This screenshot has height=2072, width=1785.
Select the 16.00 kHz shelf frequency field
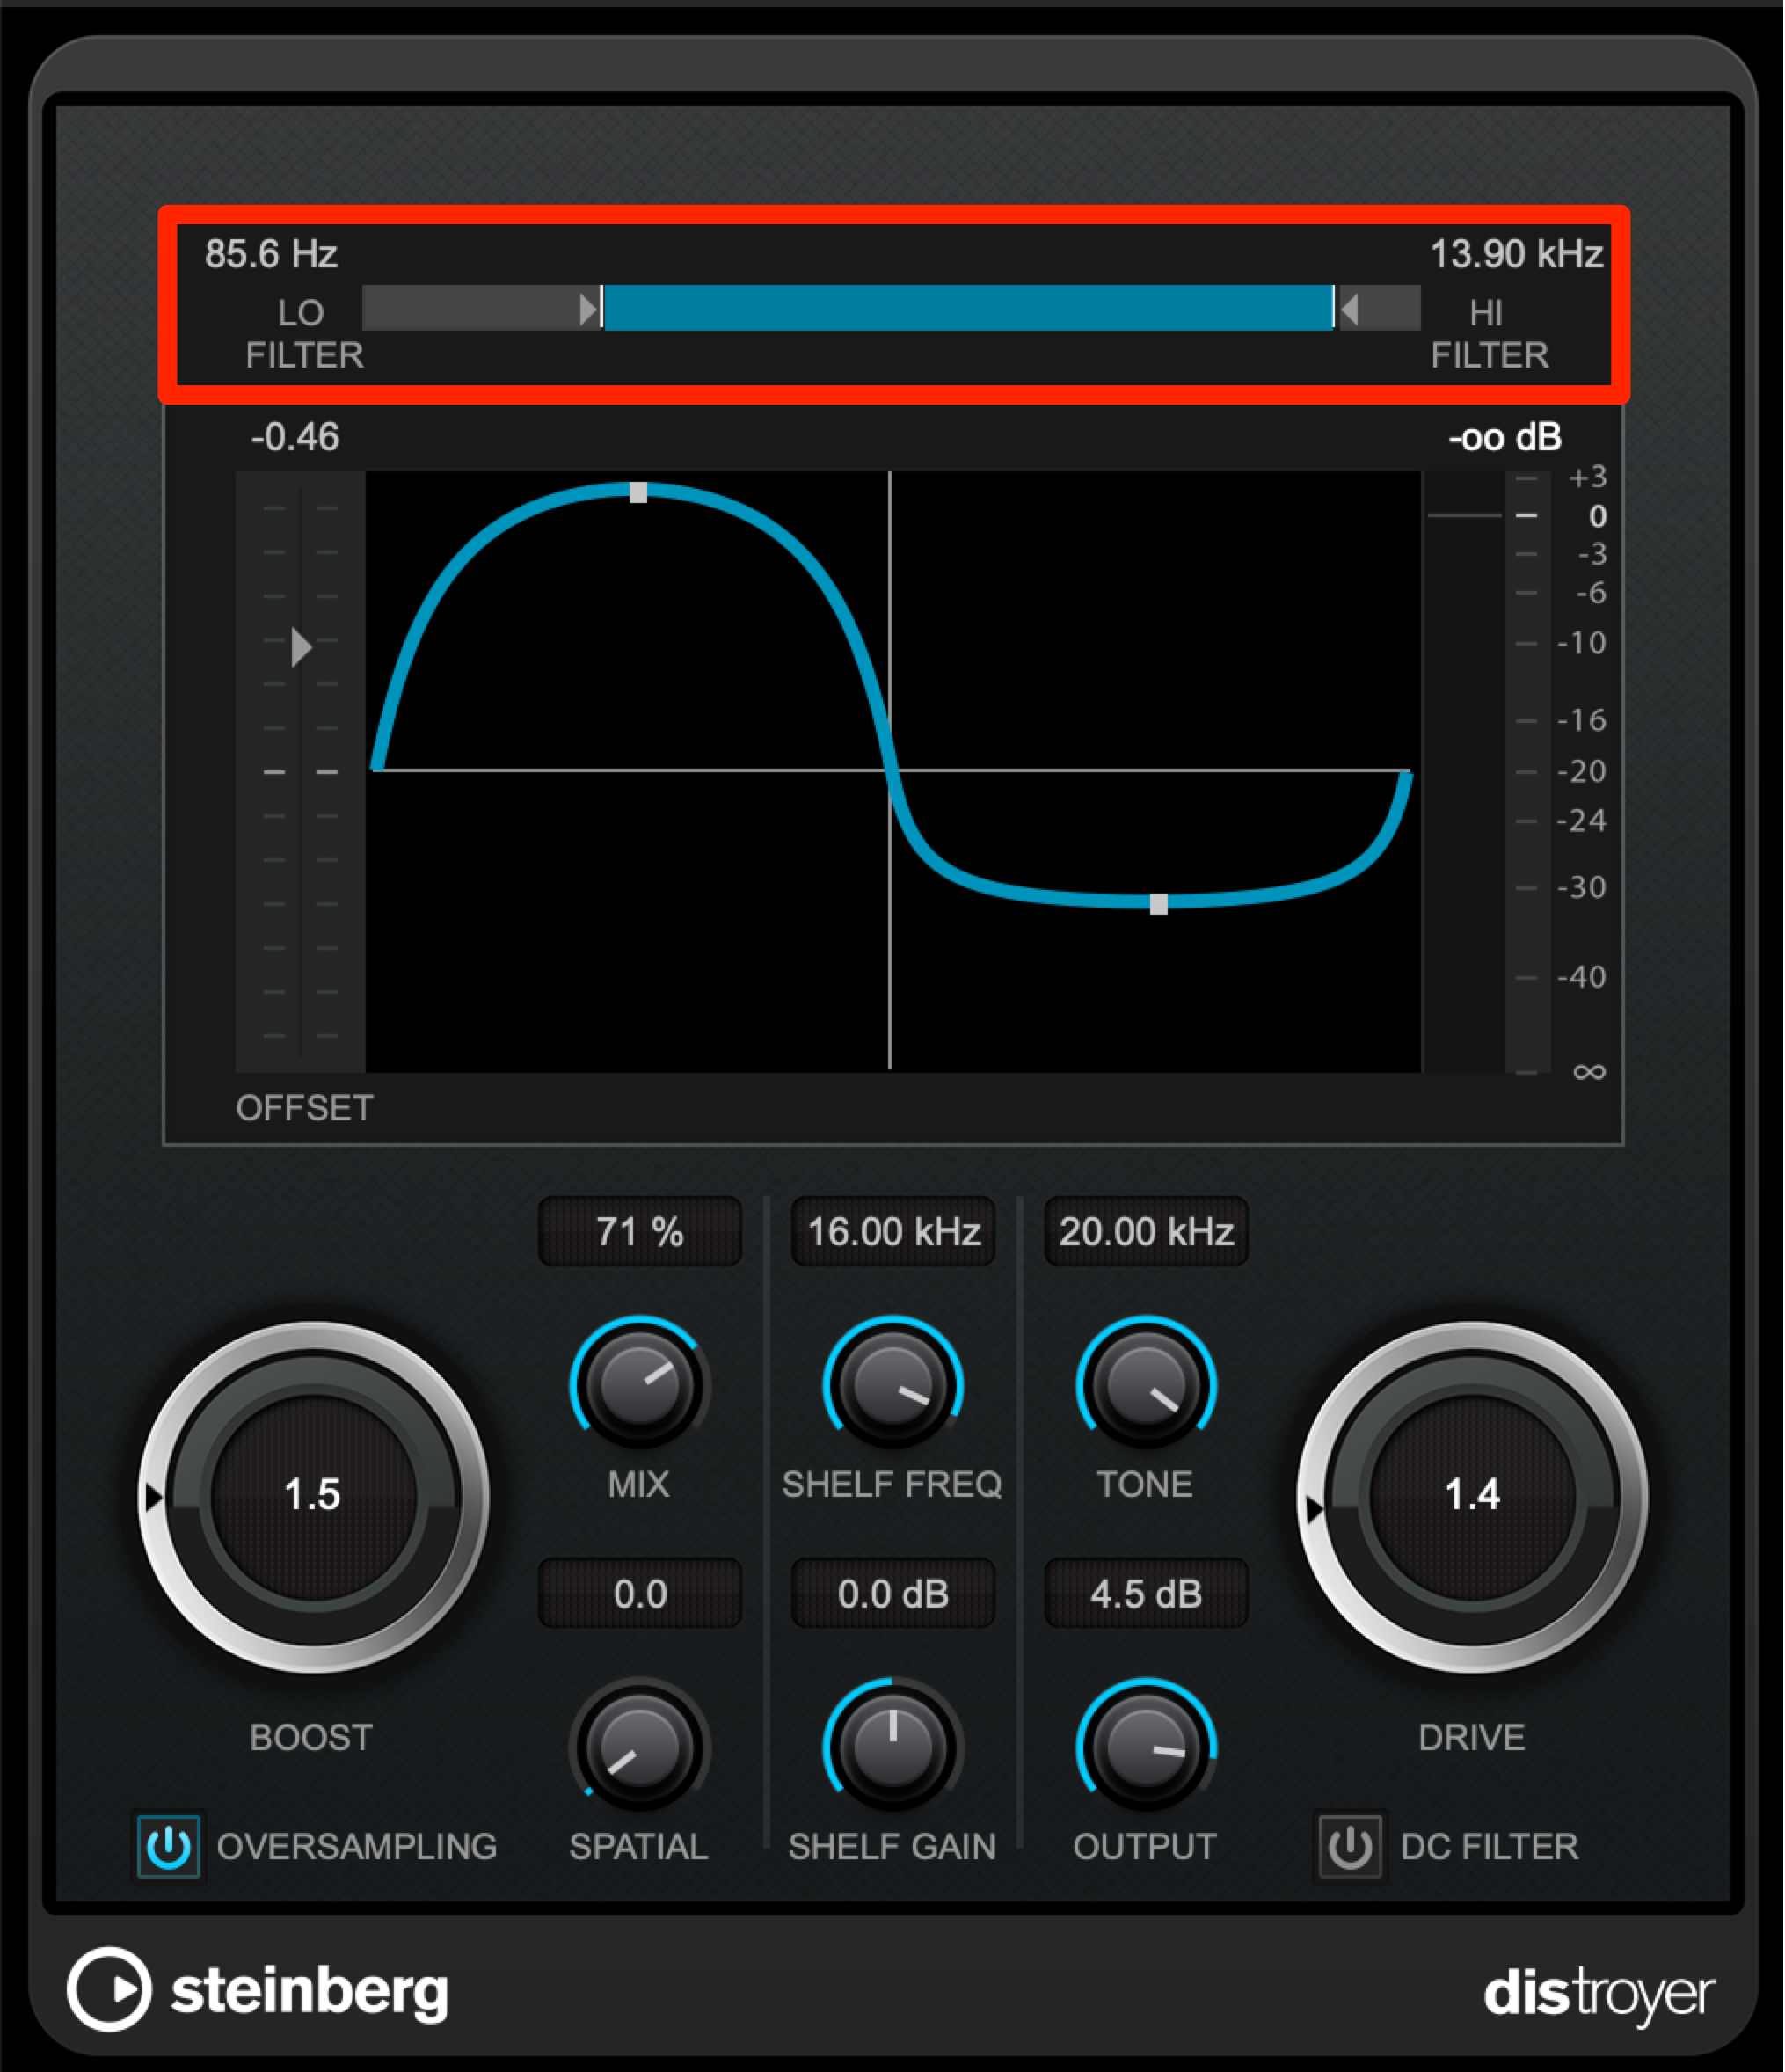[893, 1231]
